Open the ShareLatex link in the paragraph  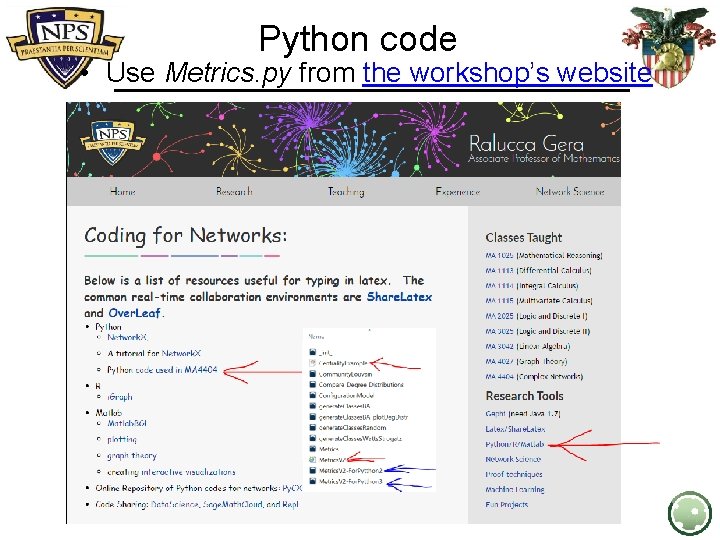(399, 297)
